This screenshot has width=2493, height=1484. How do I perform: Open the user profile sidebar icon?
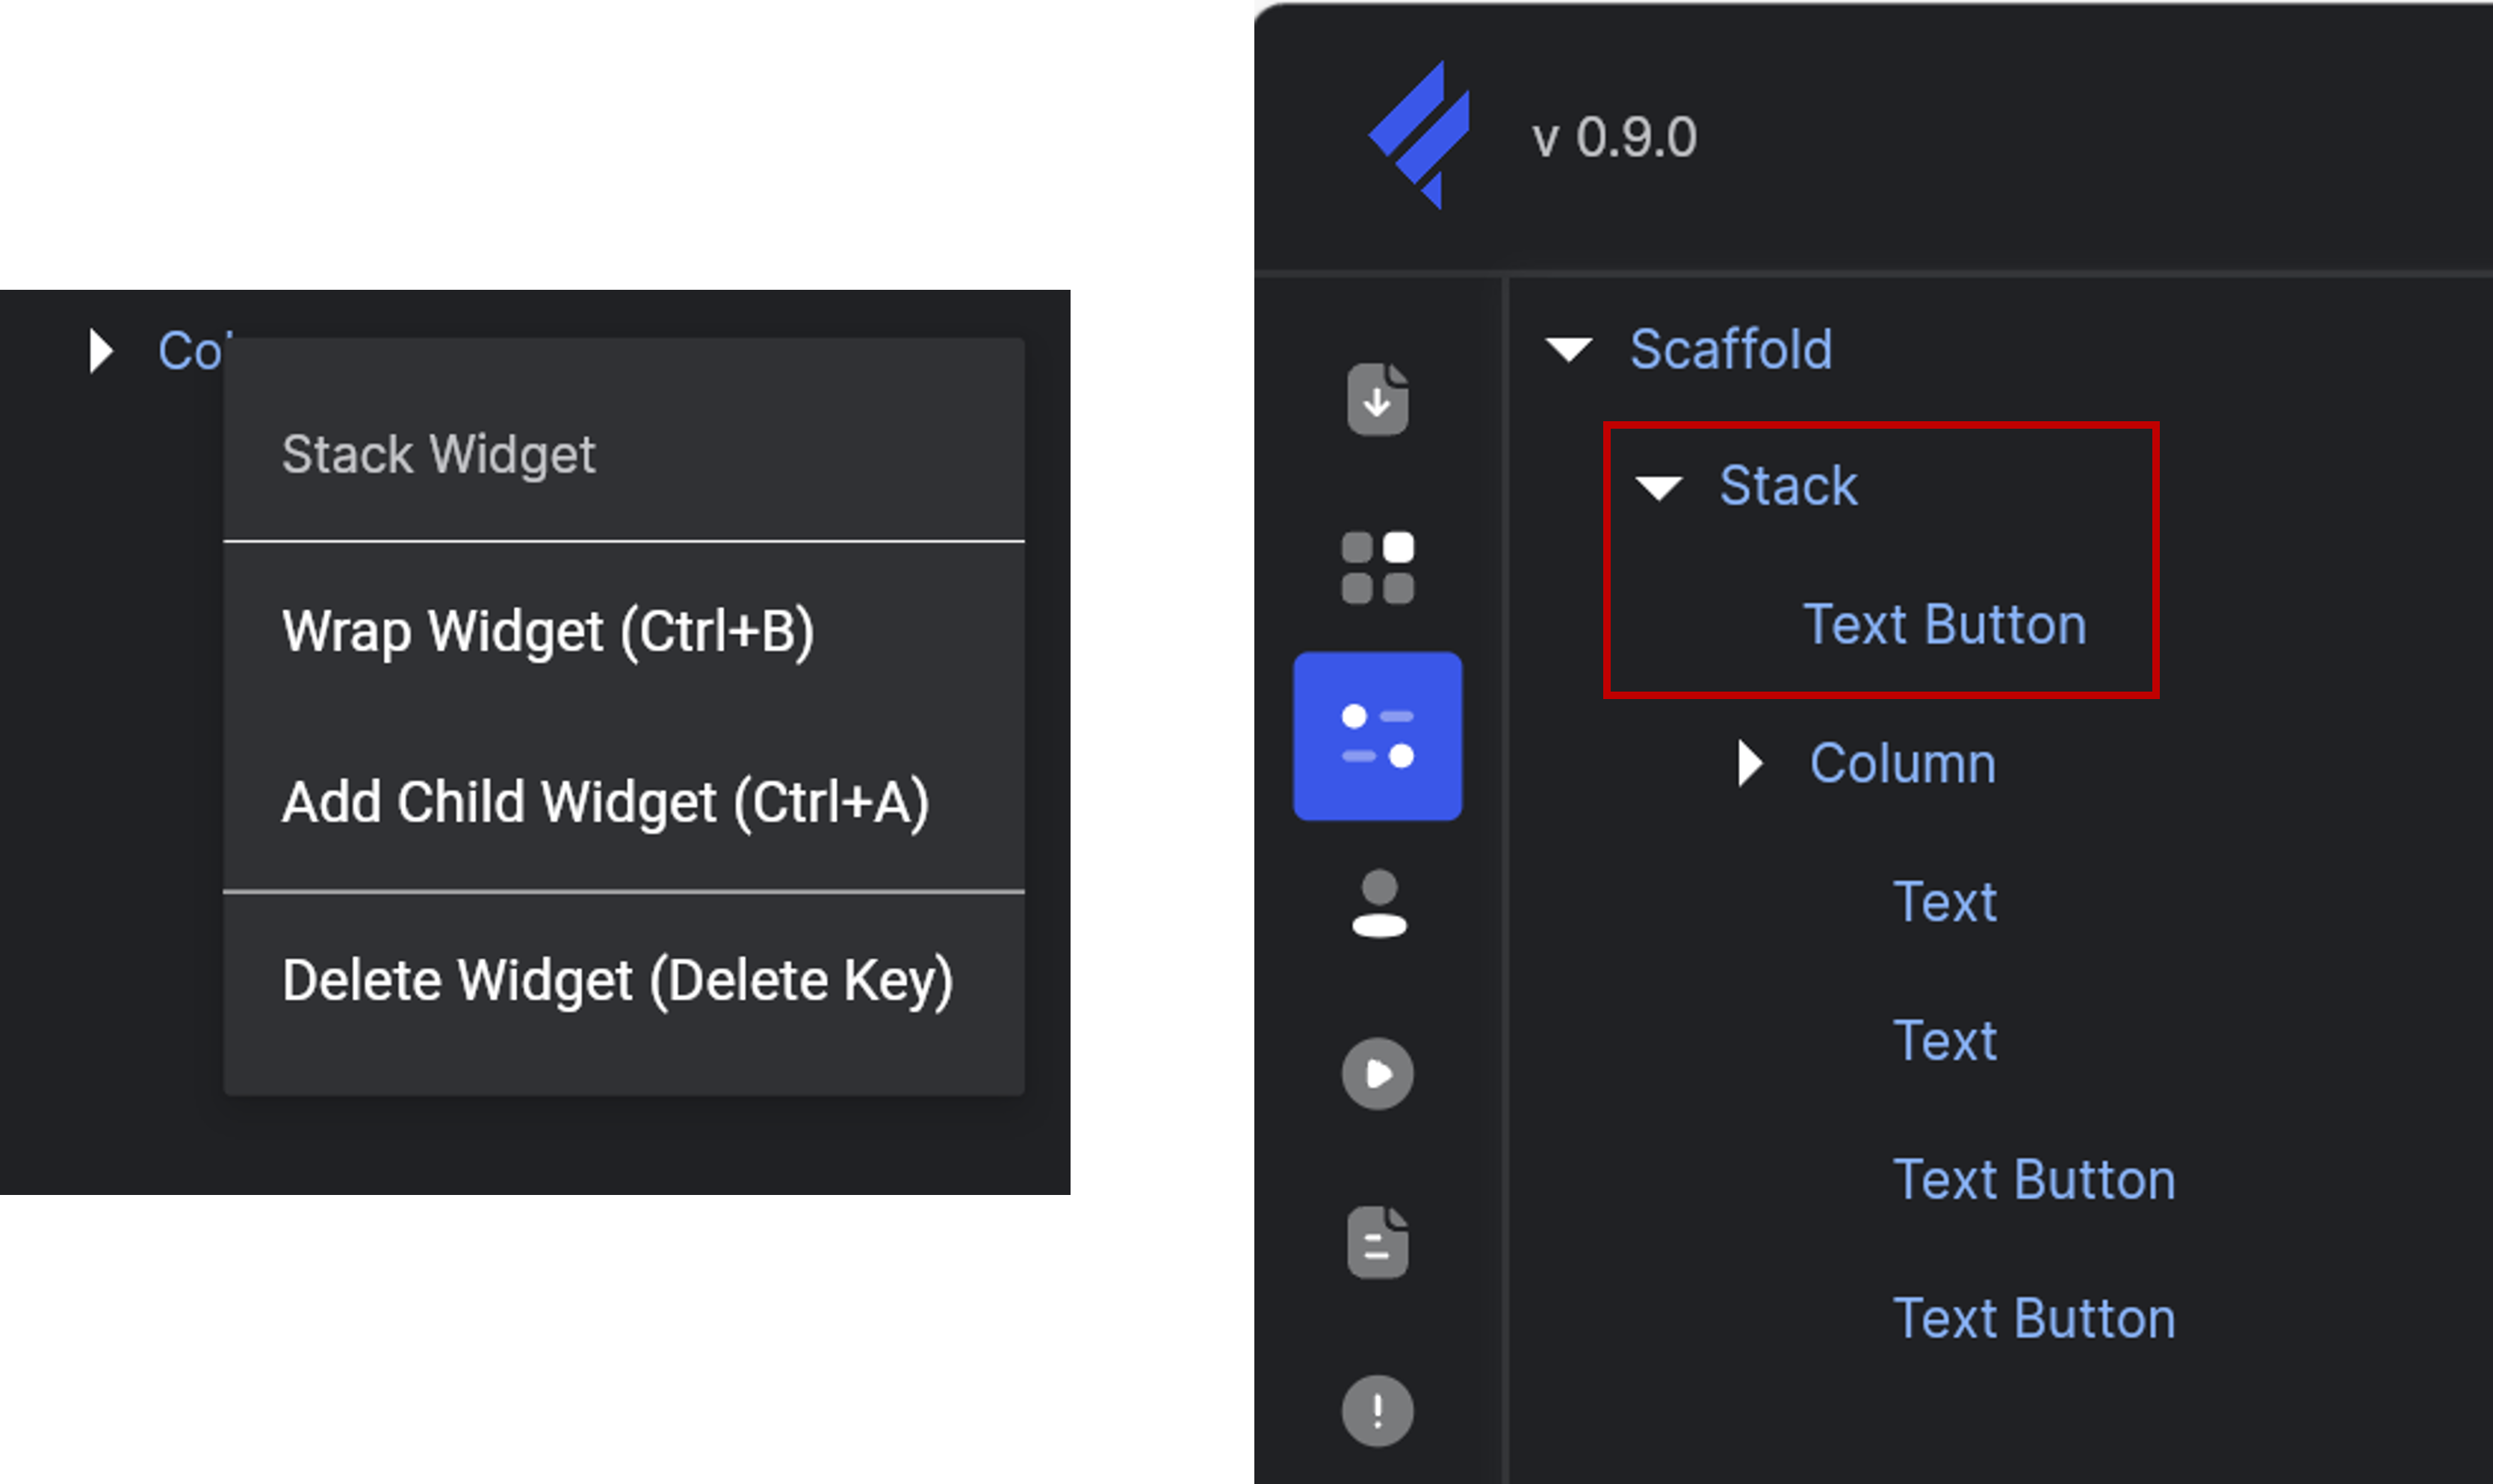coord(1379,904)
